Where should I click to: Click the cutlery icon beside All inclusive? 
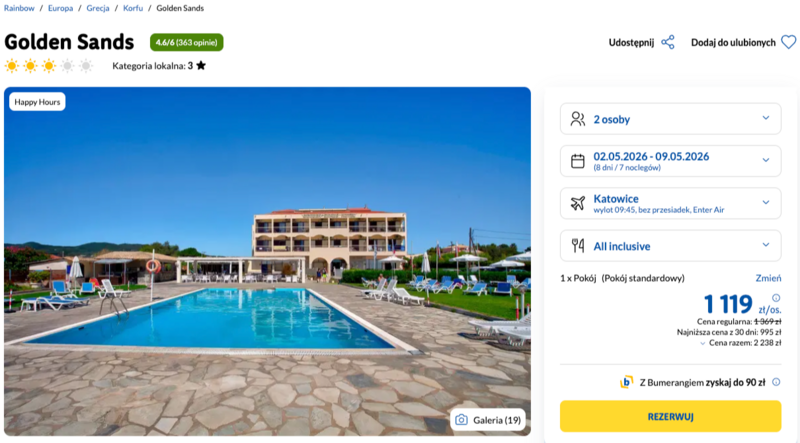tap(578, 245)
